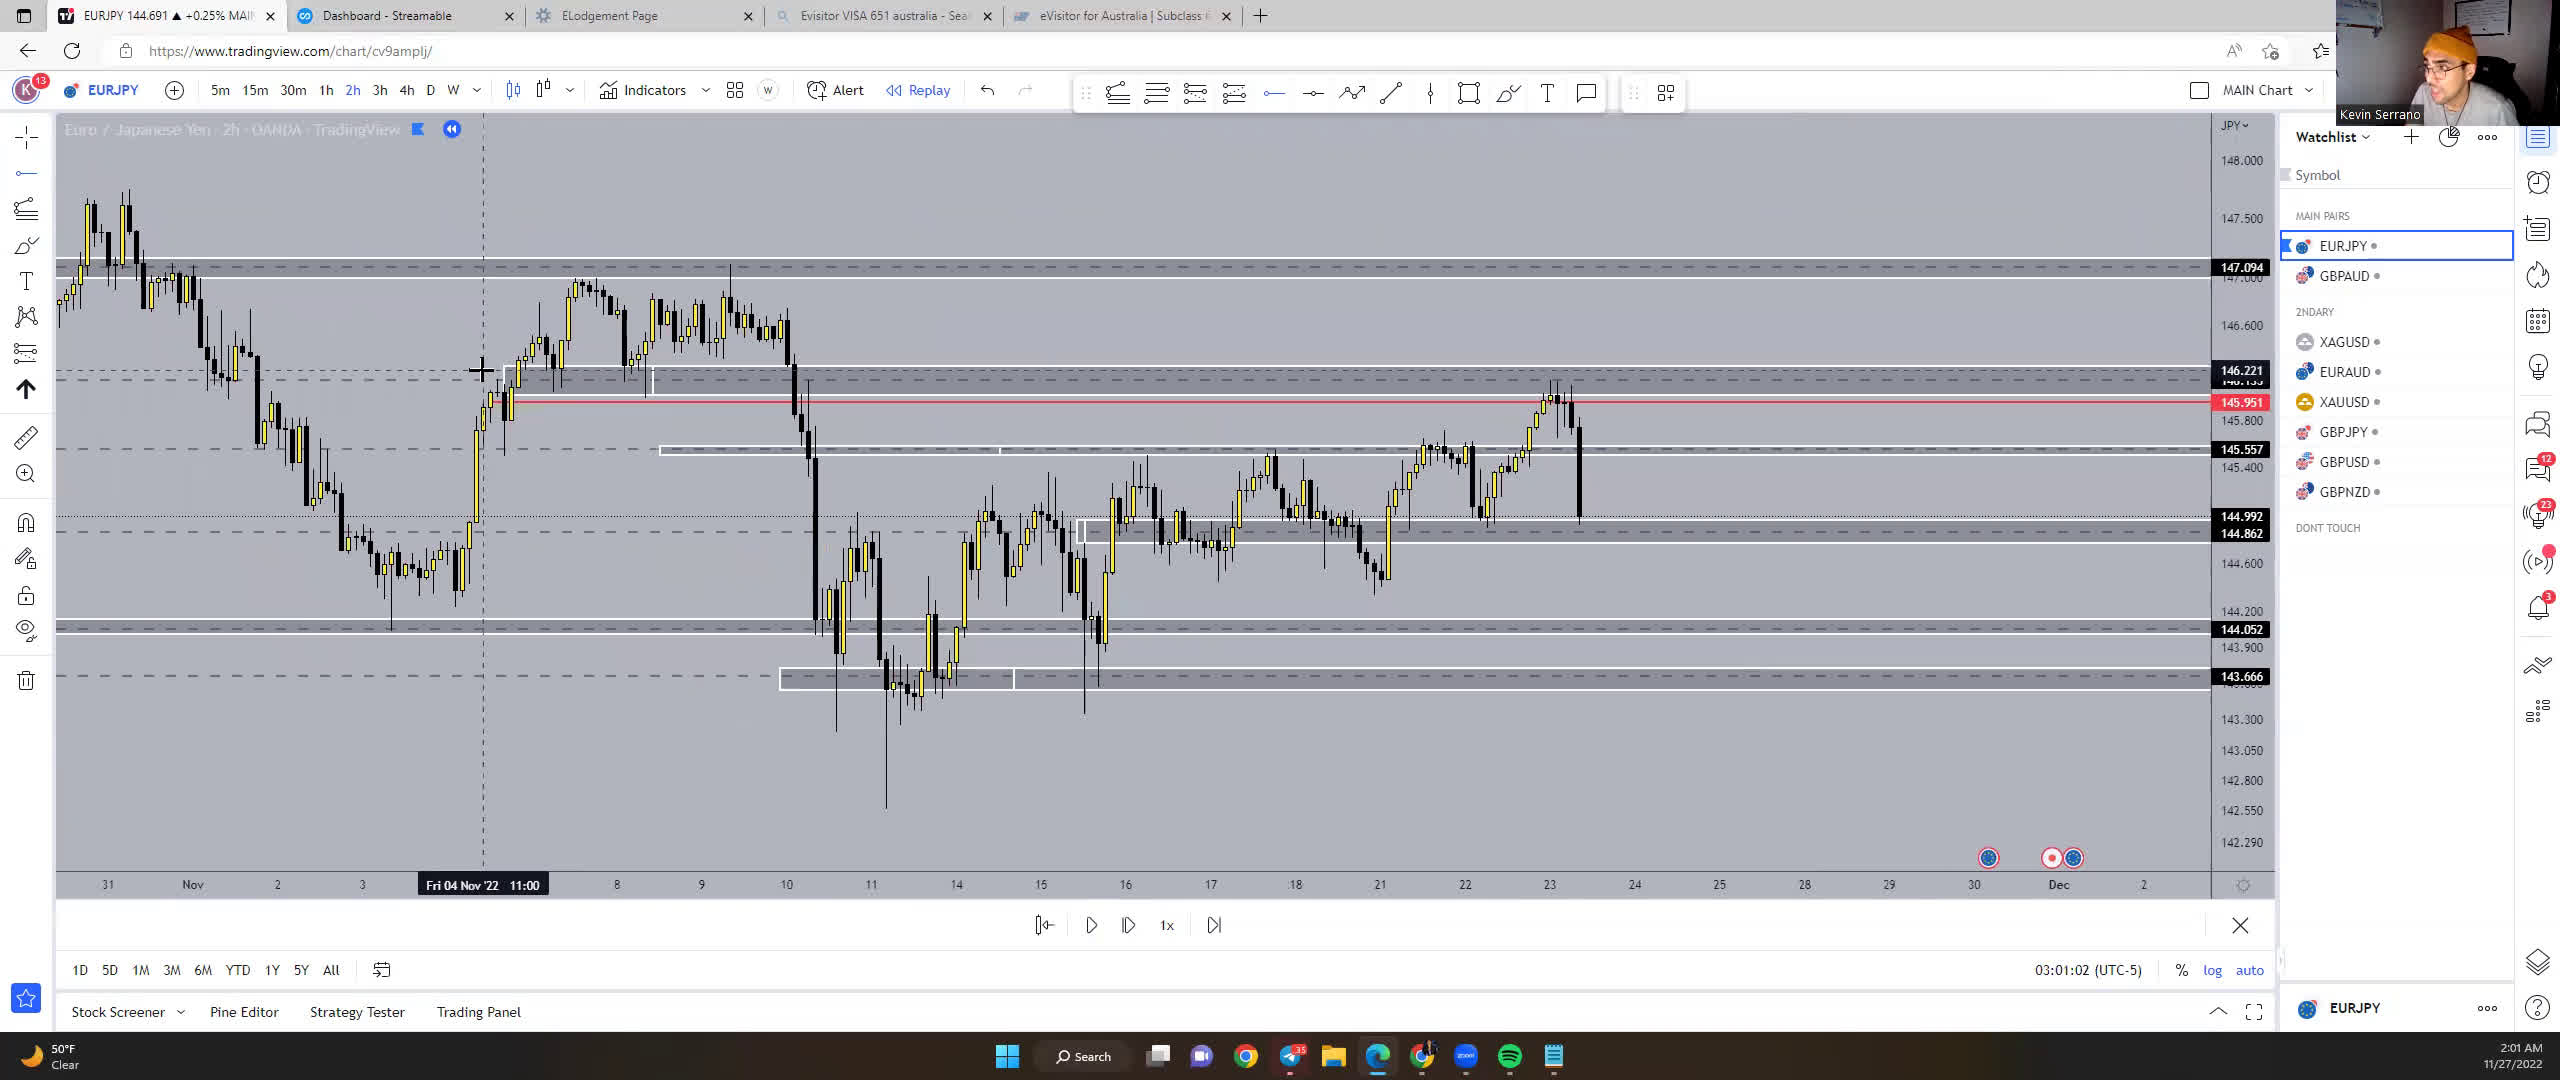Toggle hide all drawings eye icon
Image resolution: width=2560 pixels, height=1080 pixels.
pos(26,630)
